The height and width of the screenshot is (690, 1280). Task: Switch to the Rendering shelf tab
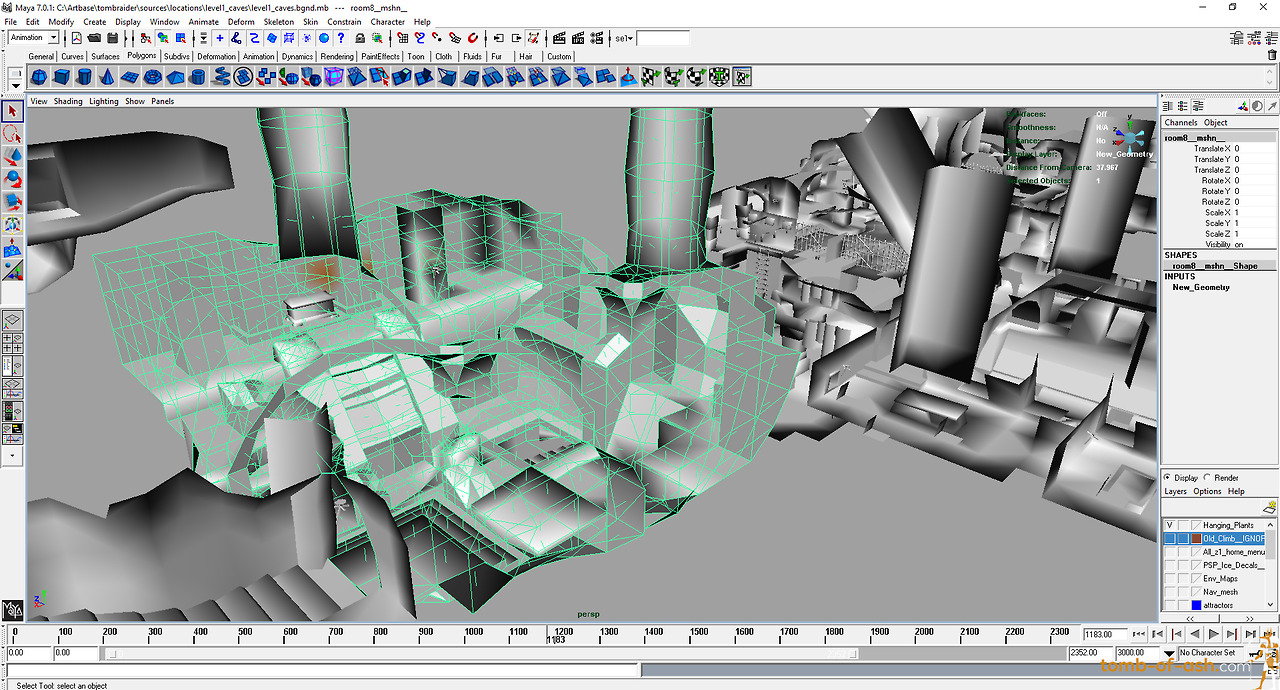tap(337, 56)
